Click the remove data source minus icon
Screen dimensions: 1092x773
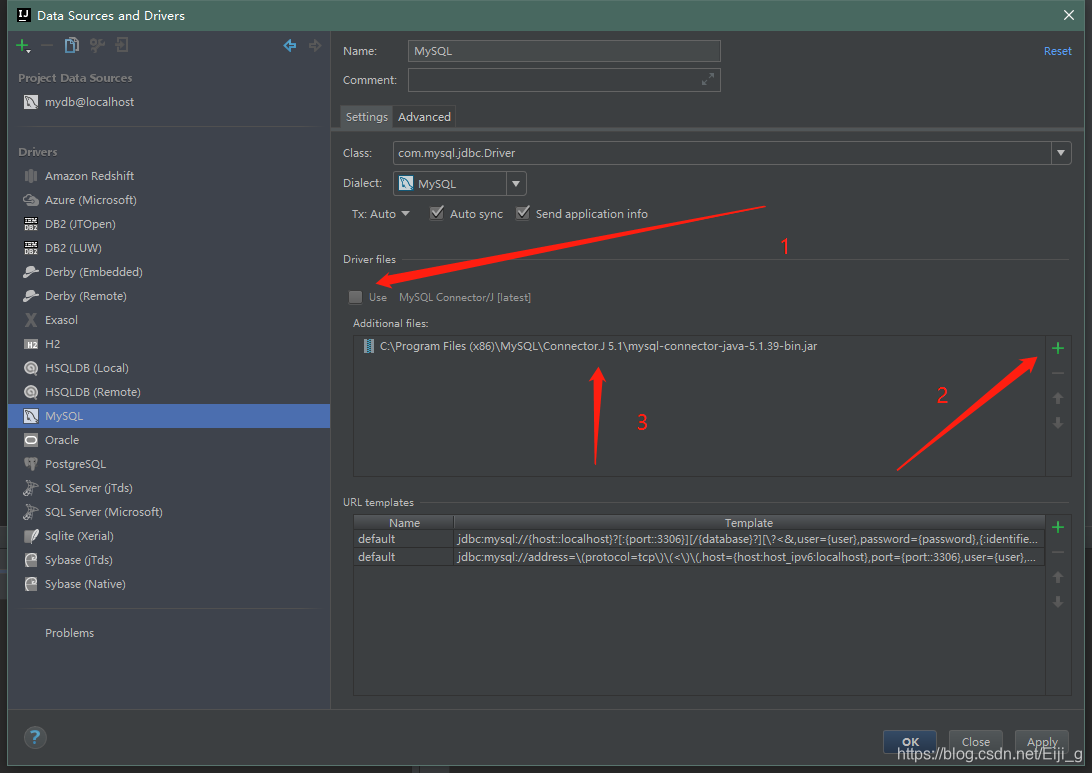[x=47, y=46]
